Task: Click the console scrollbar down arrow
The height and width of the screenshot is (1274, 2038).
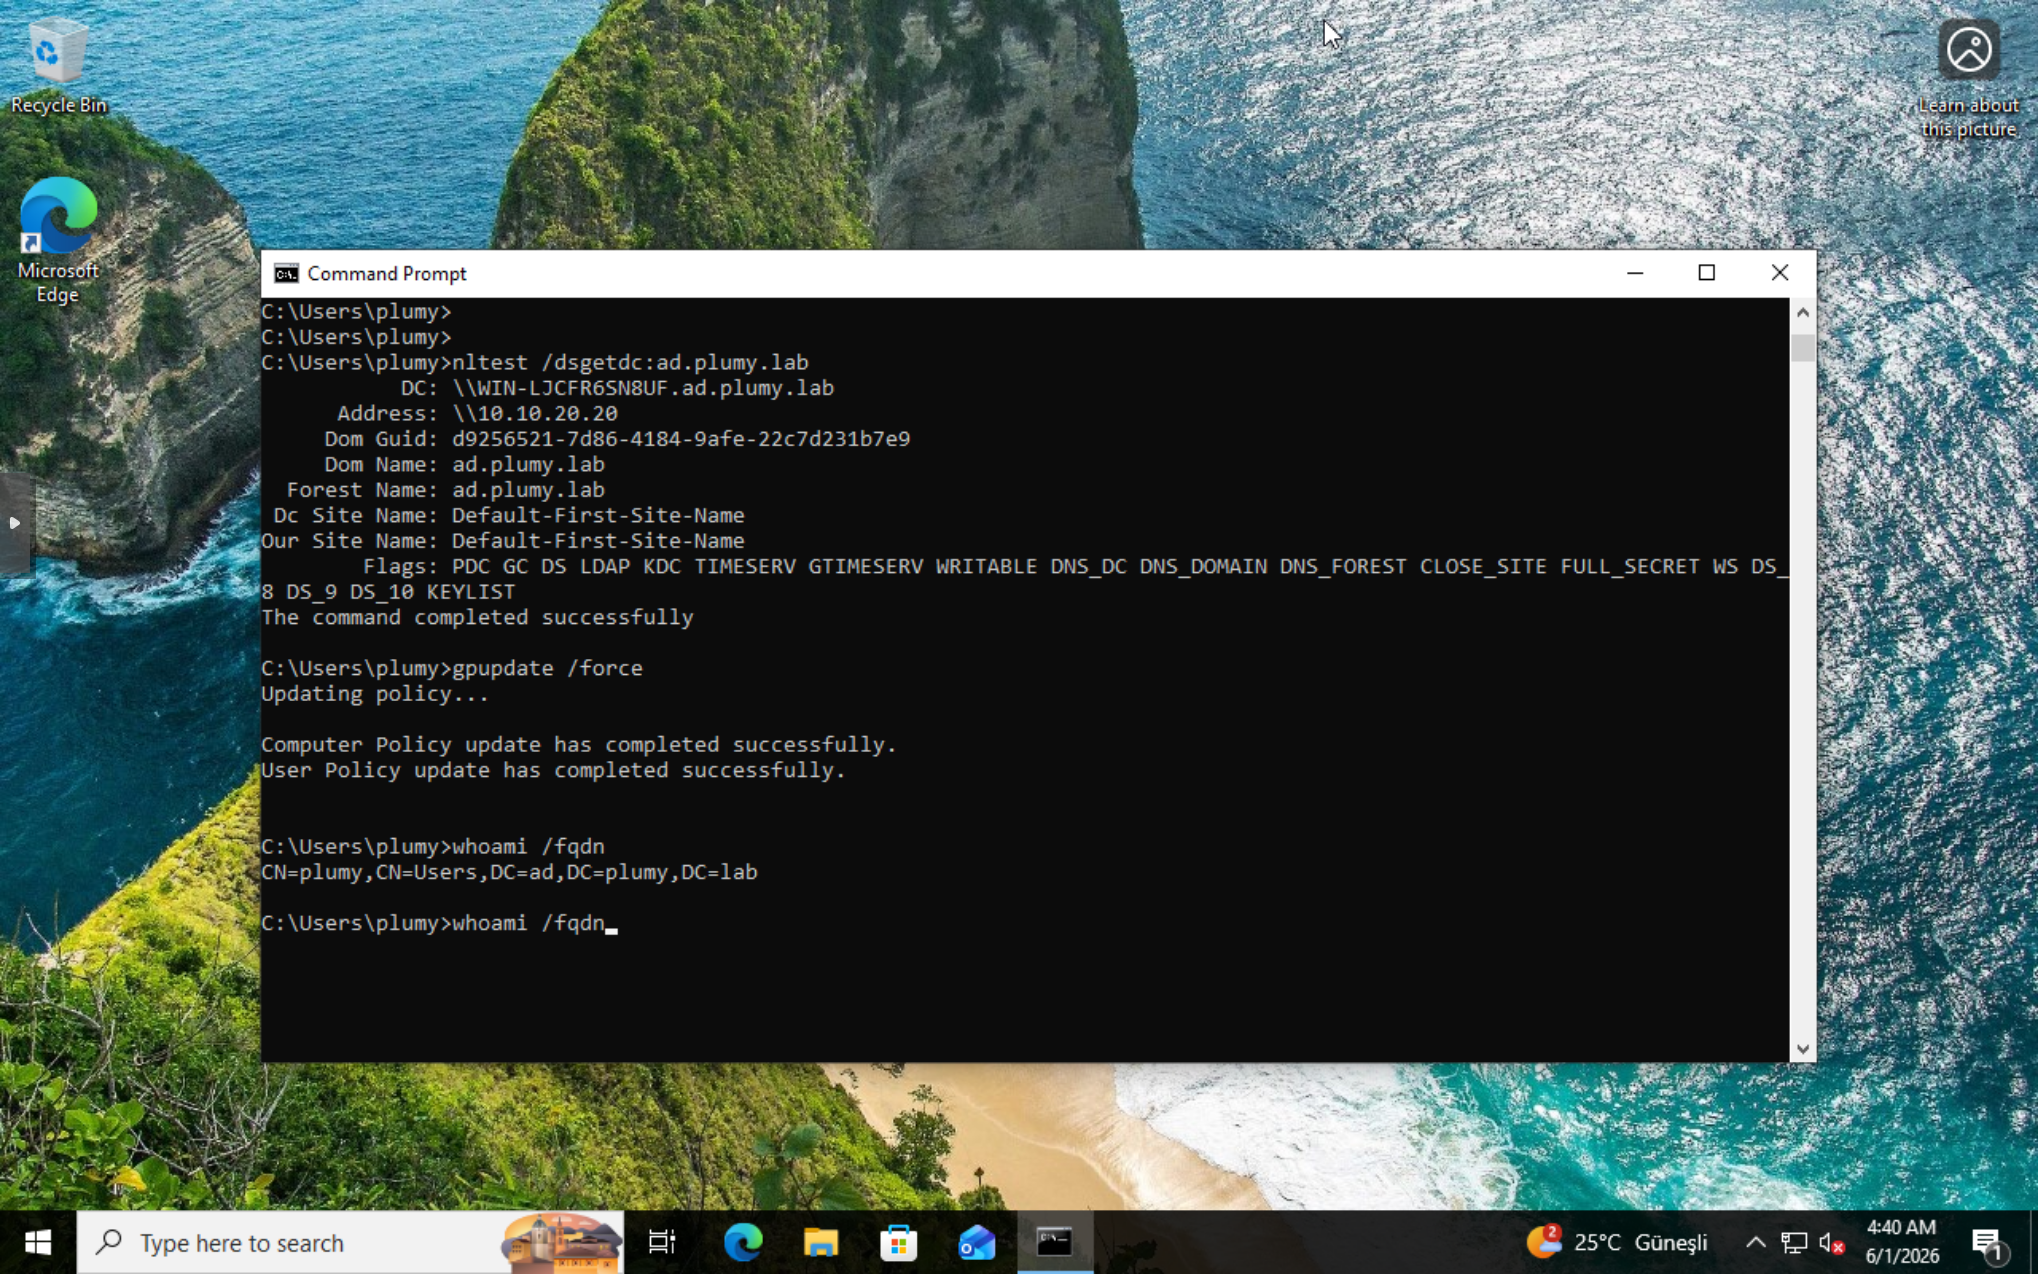Action: point(1802,1049)
